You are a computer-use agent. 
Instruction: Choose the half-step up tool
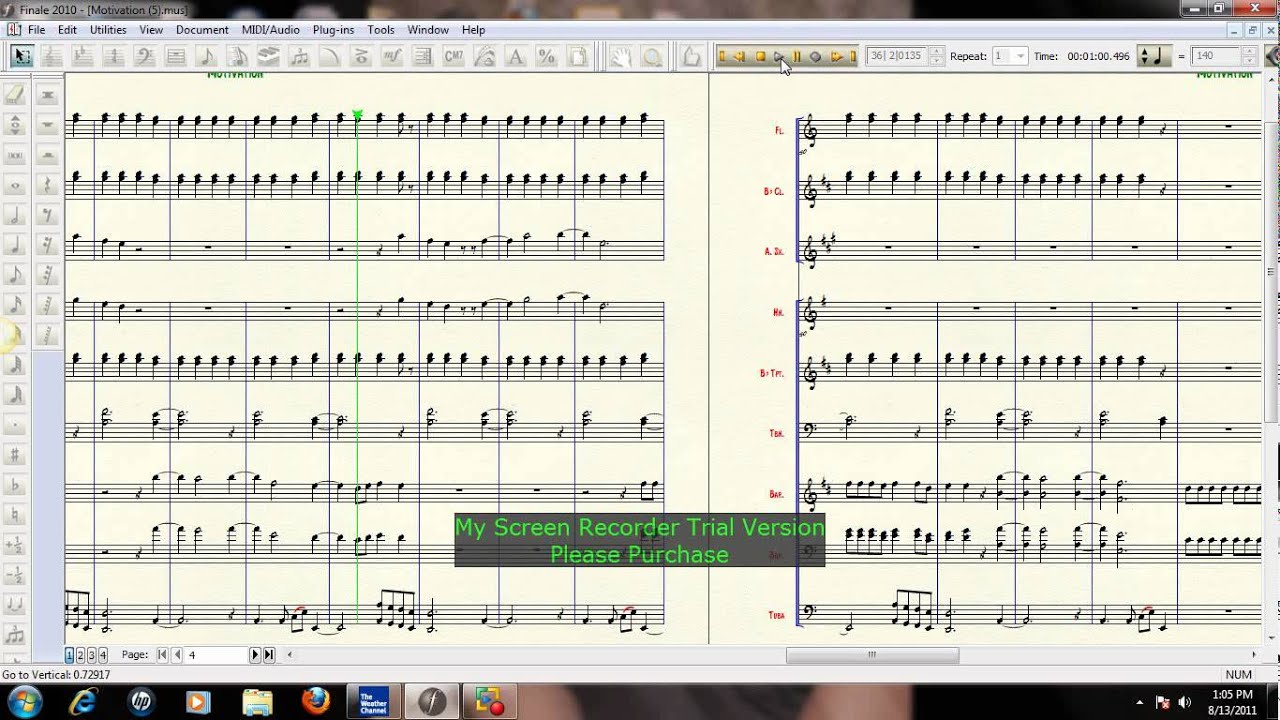(x=15, y=545)
